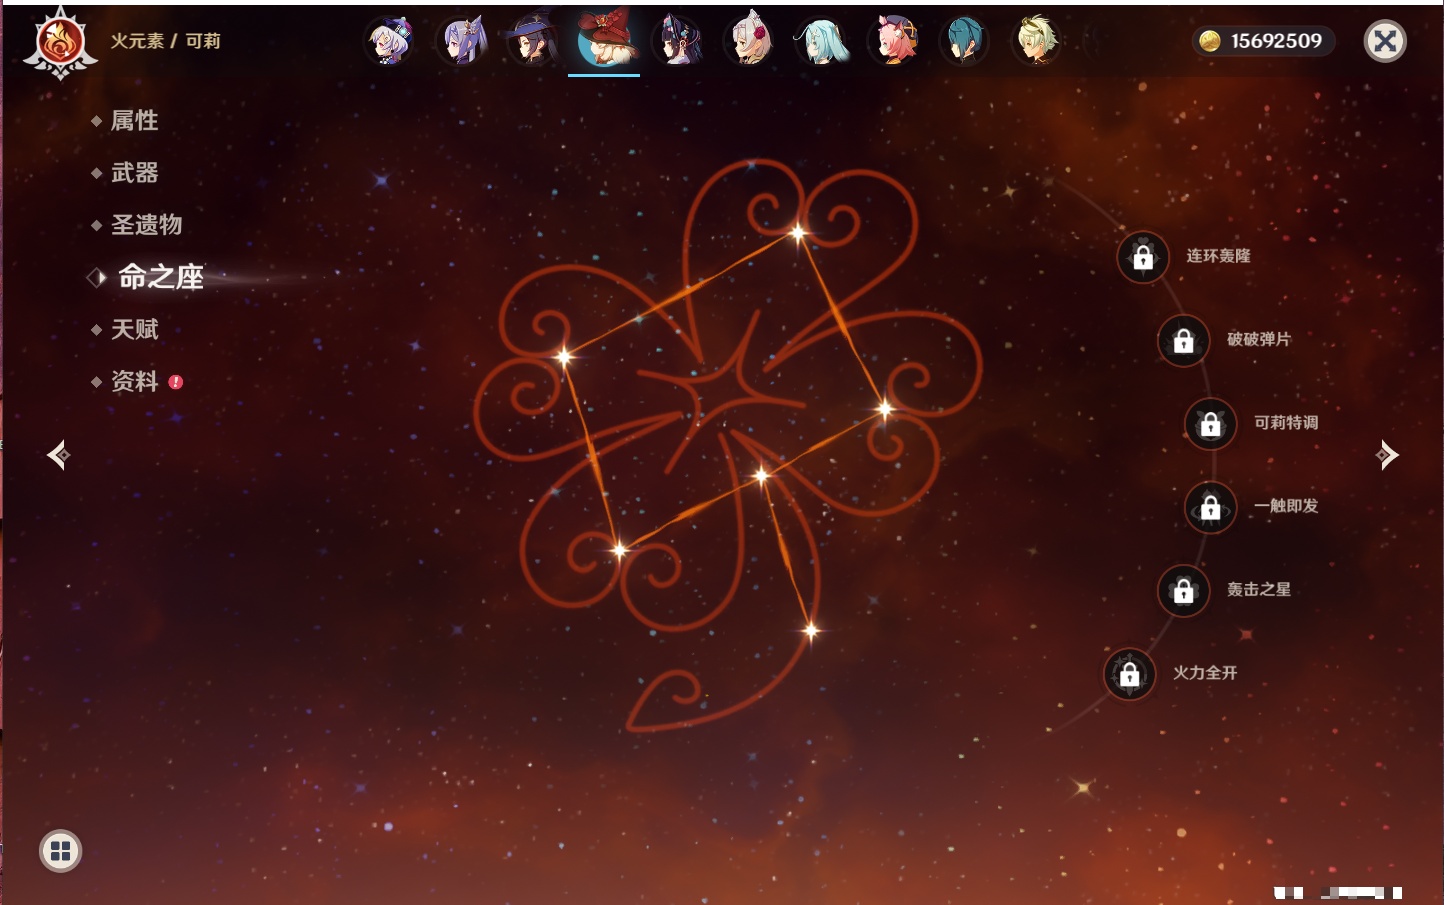The width and height of the screenshot is (1444, 905).
Task: Select Klee's red-hat avatar, currently highlighted
Action: [x=604, y=40]
